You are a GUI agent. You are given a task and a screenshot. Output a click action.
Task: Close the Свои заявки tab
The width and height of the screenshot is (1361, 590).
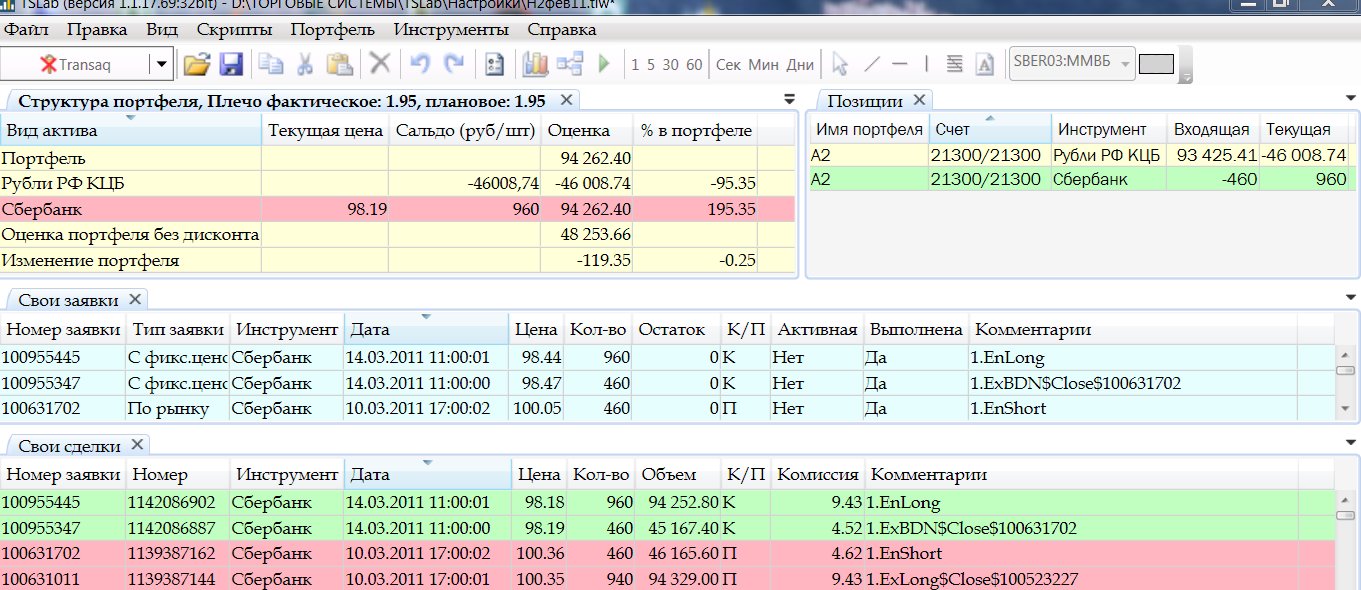click(x=135, y=300)
